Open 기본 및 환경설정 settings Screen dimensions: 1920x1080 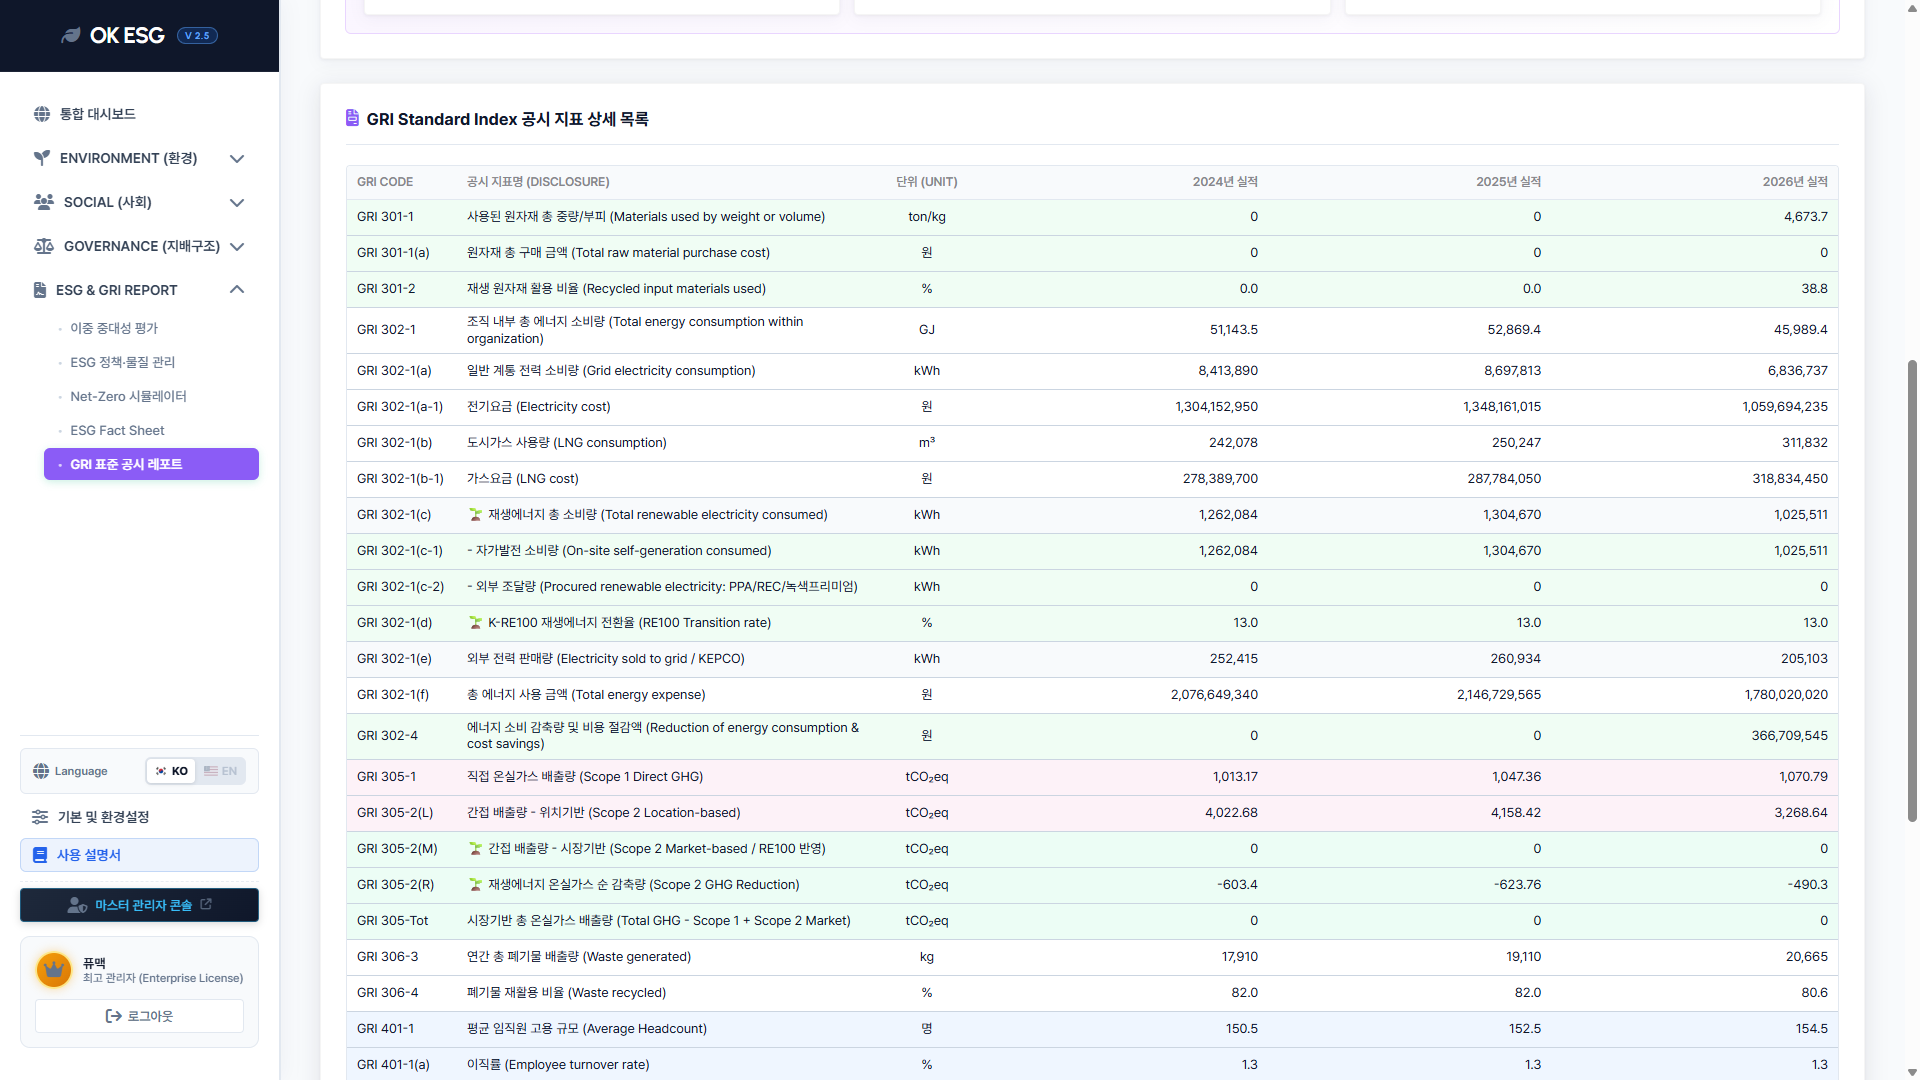tap(139, 817)
